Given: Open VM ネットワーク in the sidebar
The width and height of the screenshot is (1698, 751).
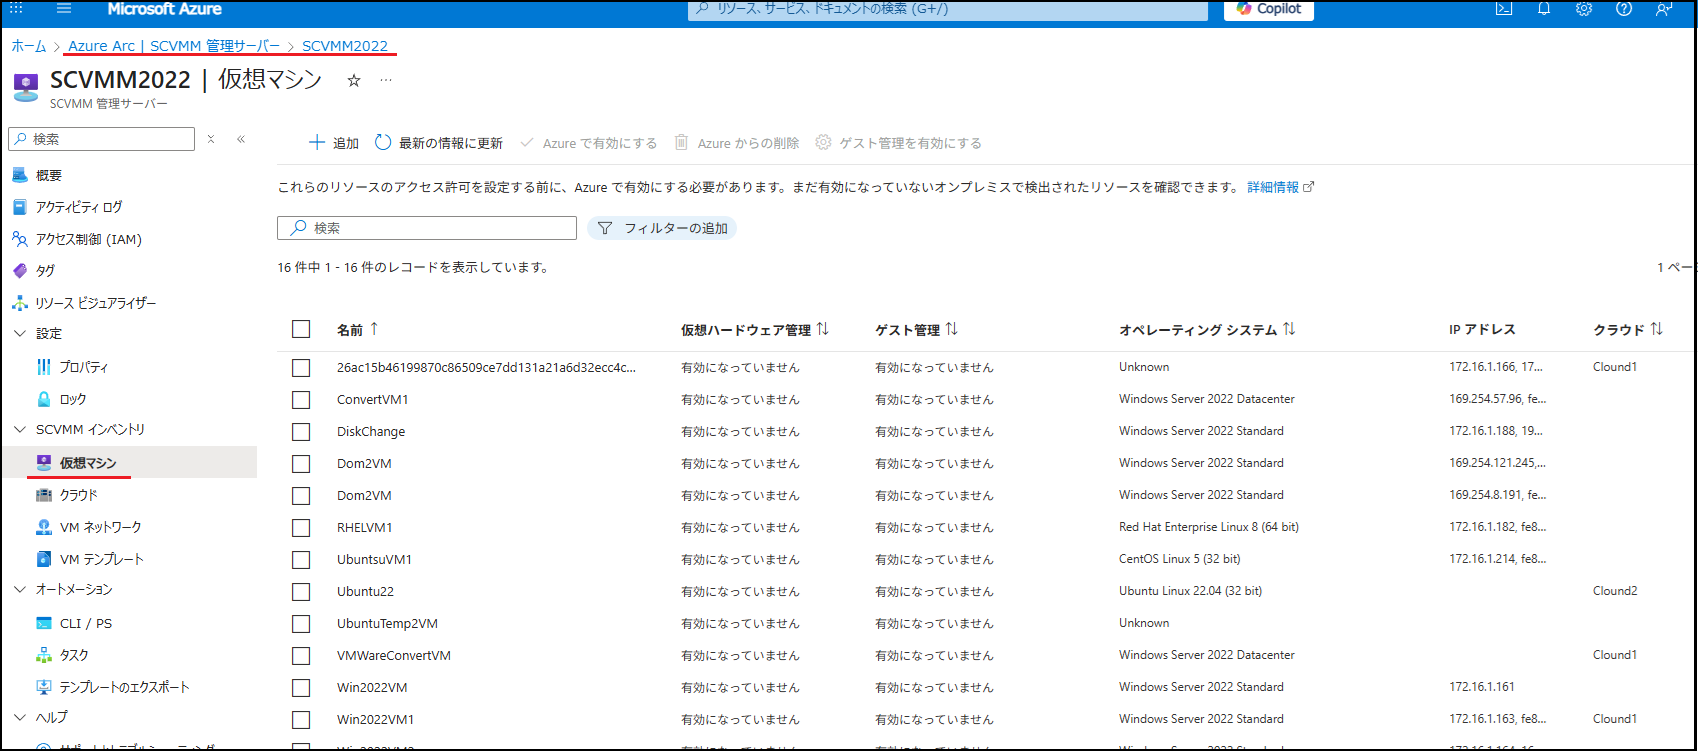Looking at the screenshot, I should click(x=100, y=527).
